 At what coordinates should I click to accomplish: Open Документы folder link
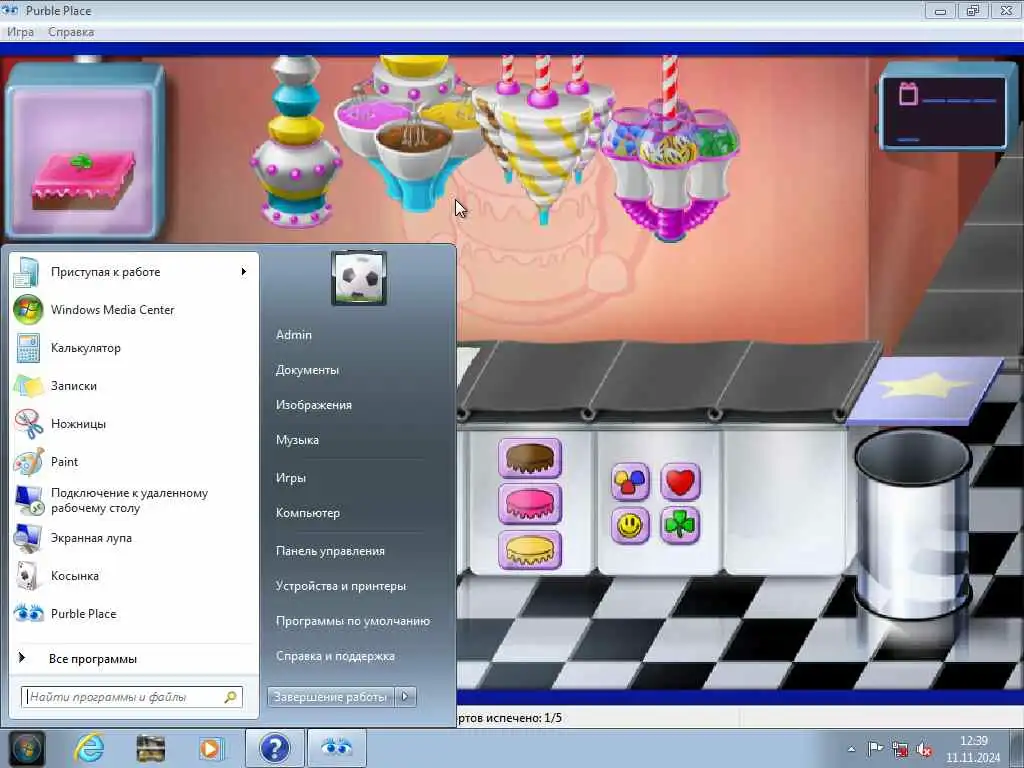pyautogui.click(x=307, y=370)
